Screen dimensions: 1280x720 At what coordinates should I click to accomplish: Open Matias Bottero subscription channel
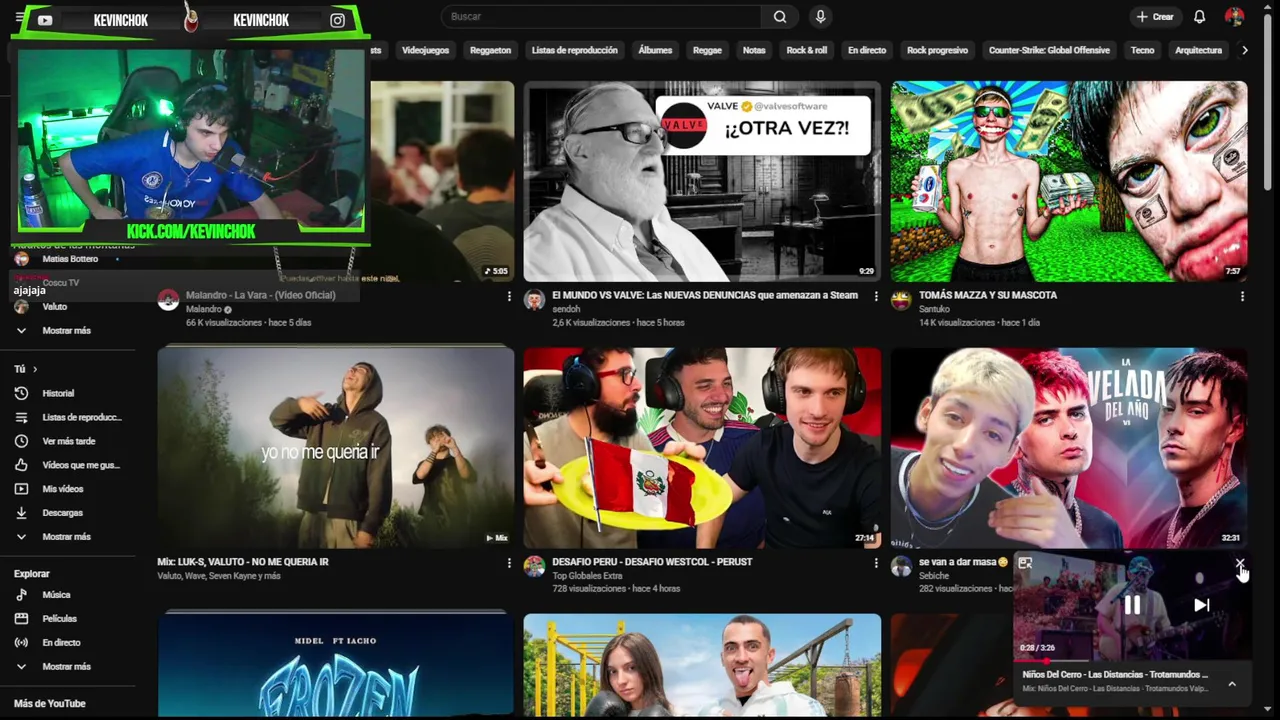click(x=68, y=259)
